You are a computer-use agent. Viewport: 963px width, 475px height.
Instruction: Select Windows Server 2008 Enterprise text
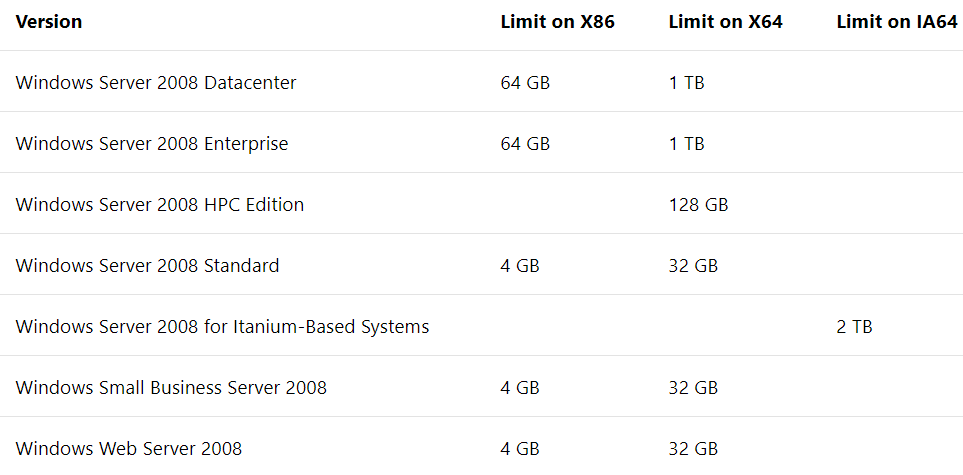[152, 144]
